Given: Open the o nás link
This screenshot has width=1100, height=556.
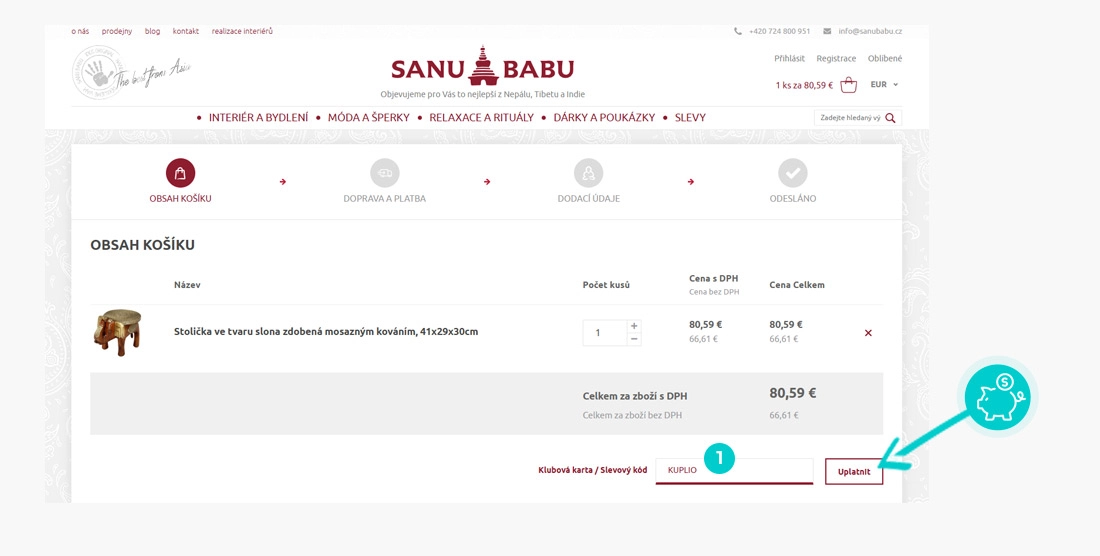Looking at the screenshot, I should coord(80,32).
